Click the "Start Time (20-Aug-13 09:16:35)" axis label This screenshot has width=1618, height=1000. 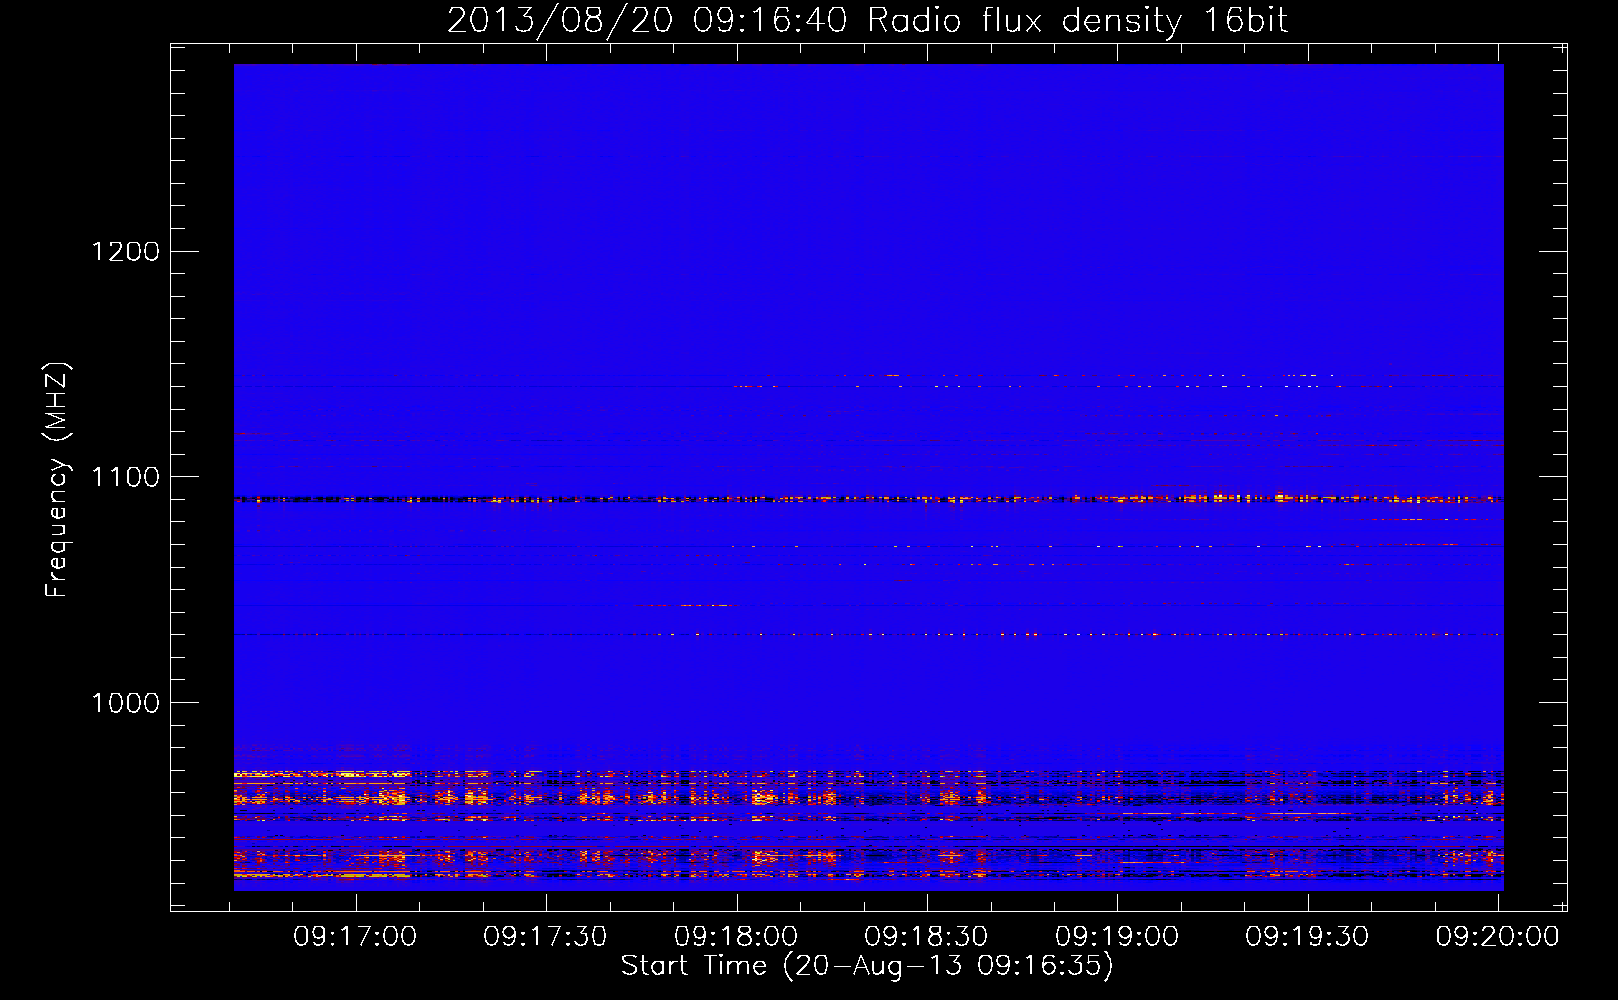coord(867,966)
